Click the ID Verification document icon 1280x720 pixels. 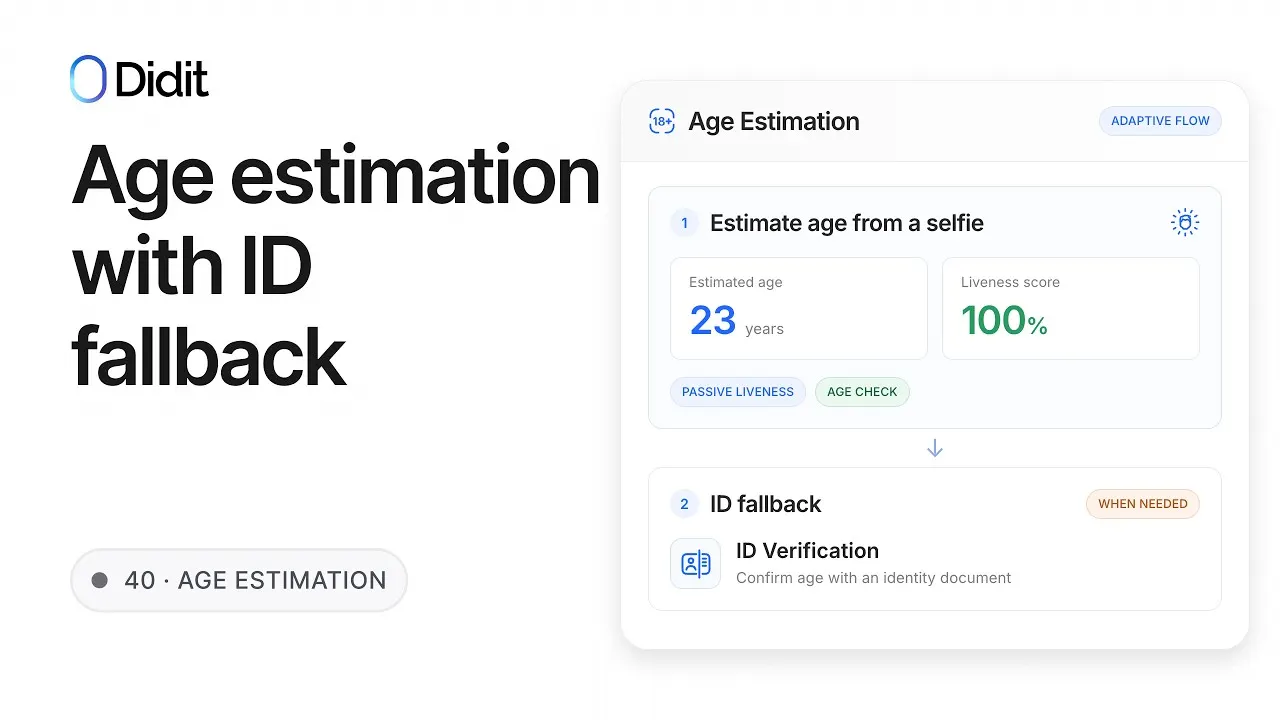point(695,564)
